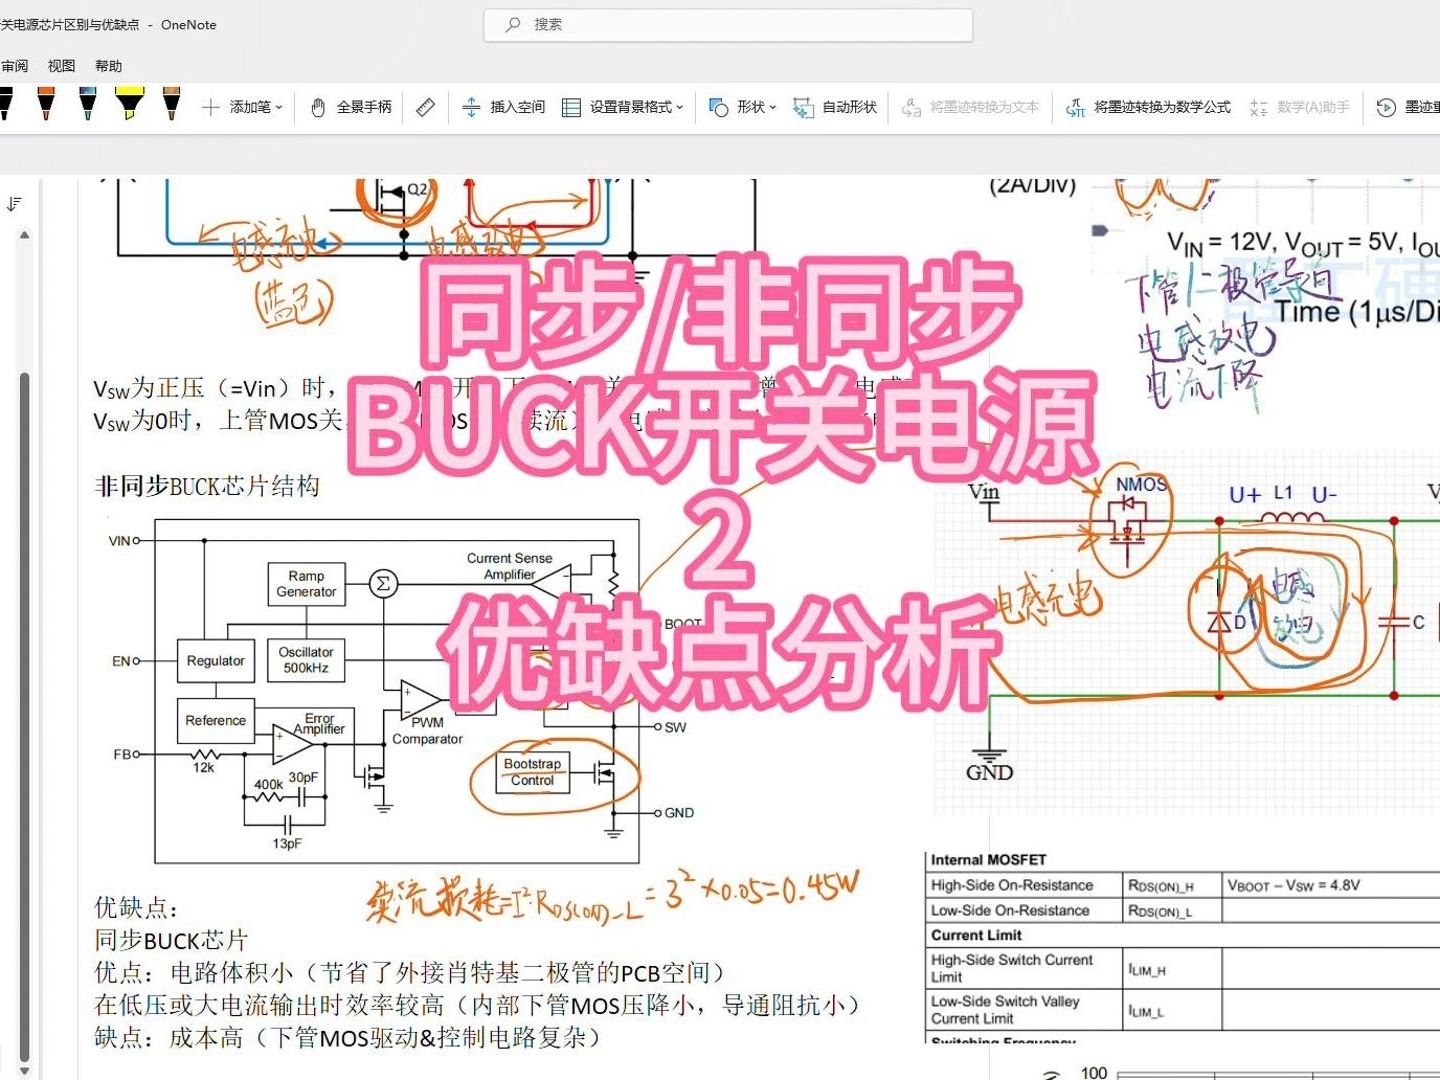Open the 帮助 menu
Viewport: 1440px width, 1080px height.
point(109,65)
